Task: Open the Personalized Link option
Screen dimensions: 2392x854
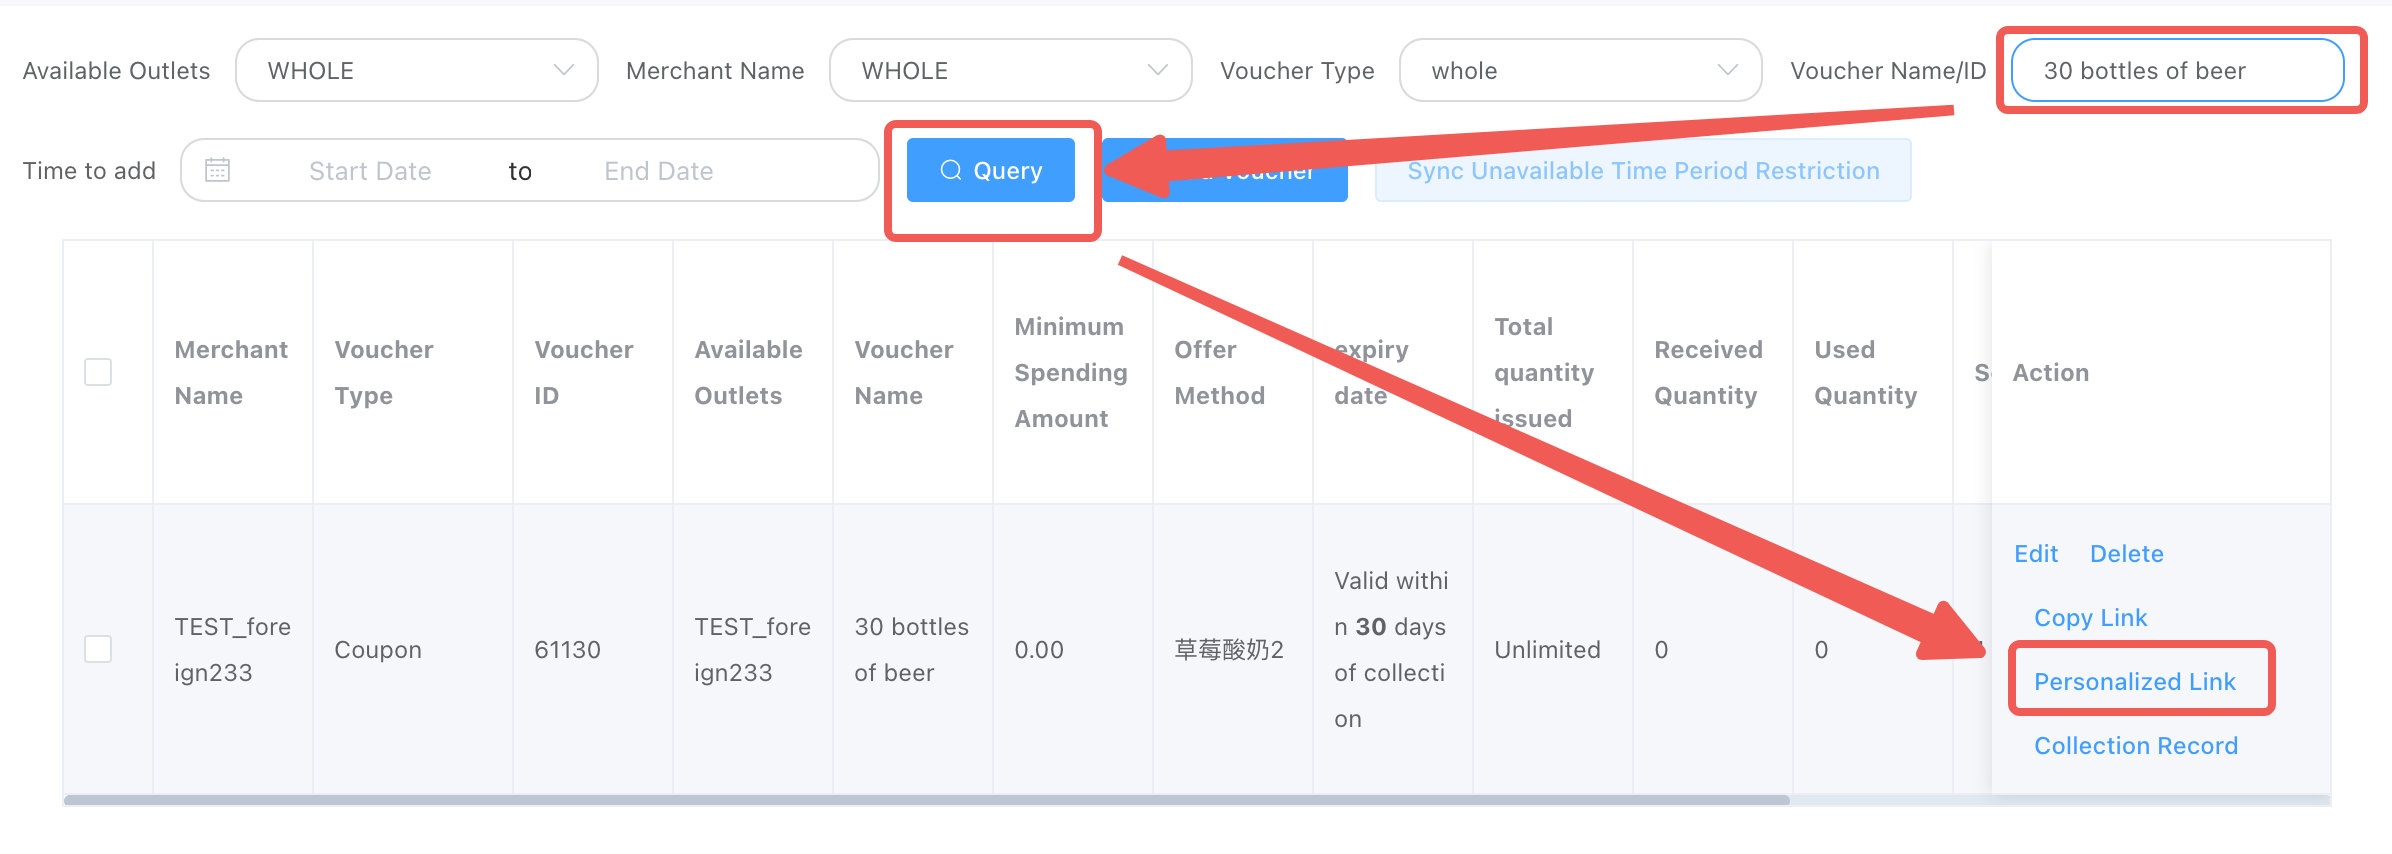Action: click(x=2134, y=682)
